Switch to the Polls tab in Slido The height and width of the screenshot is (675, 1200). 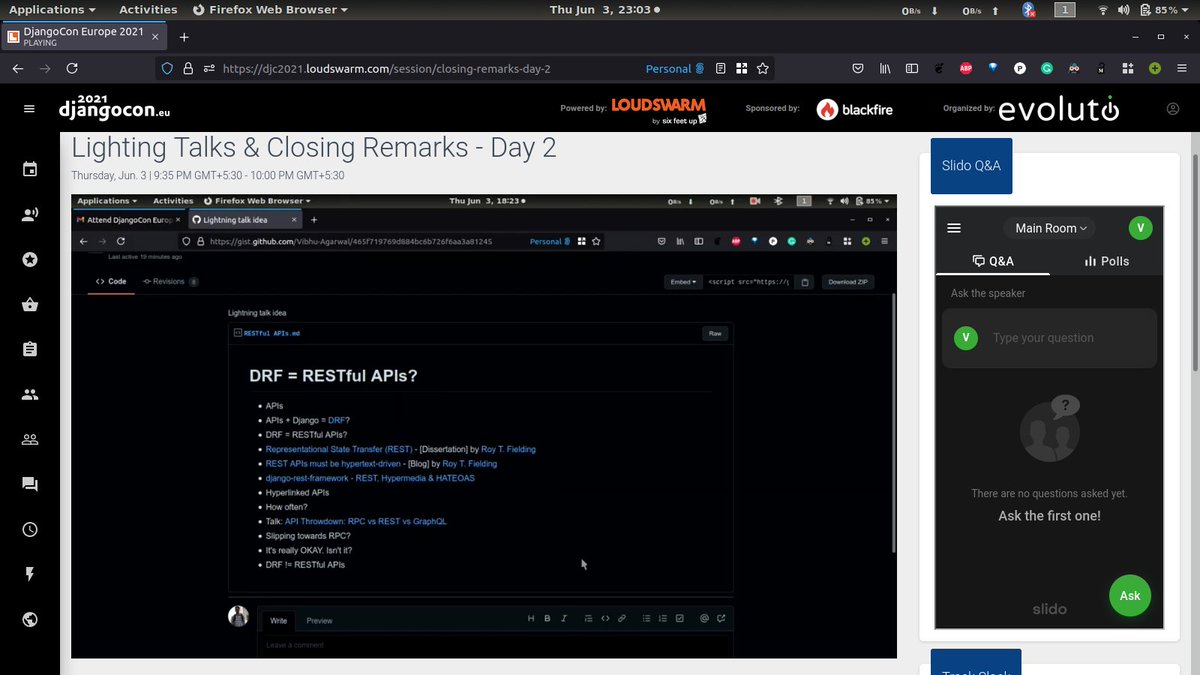tap(1106, 261)
